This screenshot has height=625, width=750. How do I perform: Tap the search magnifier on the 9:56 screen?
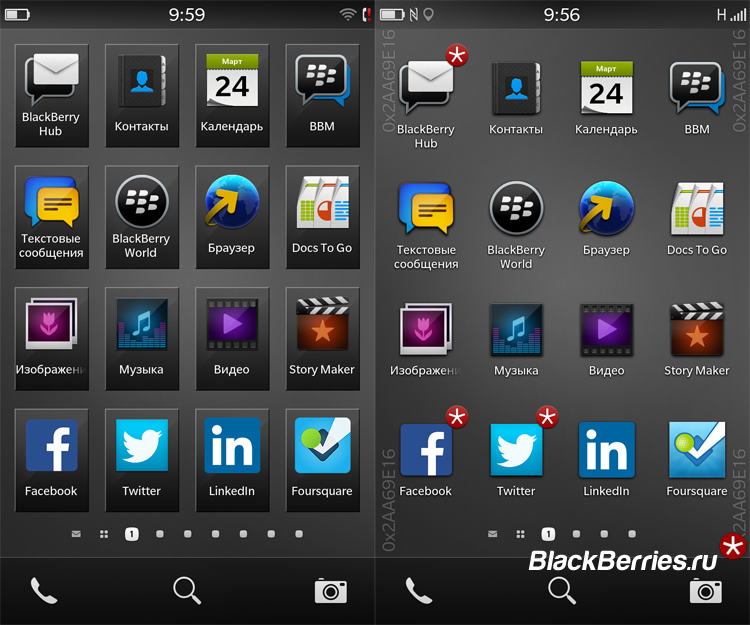pyautogui.click(x=562, y=591)
